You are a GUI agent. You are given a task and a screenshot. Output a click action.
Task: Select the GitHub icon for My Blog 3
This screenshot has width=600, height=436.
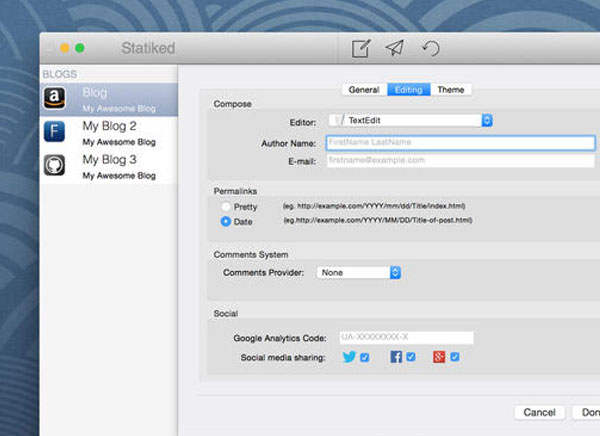54,165
